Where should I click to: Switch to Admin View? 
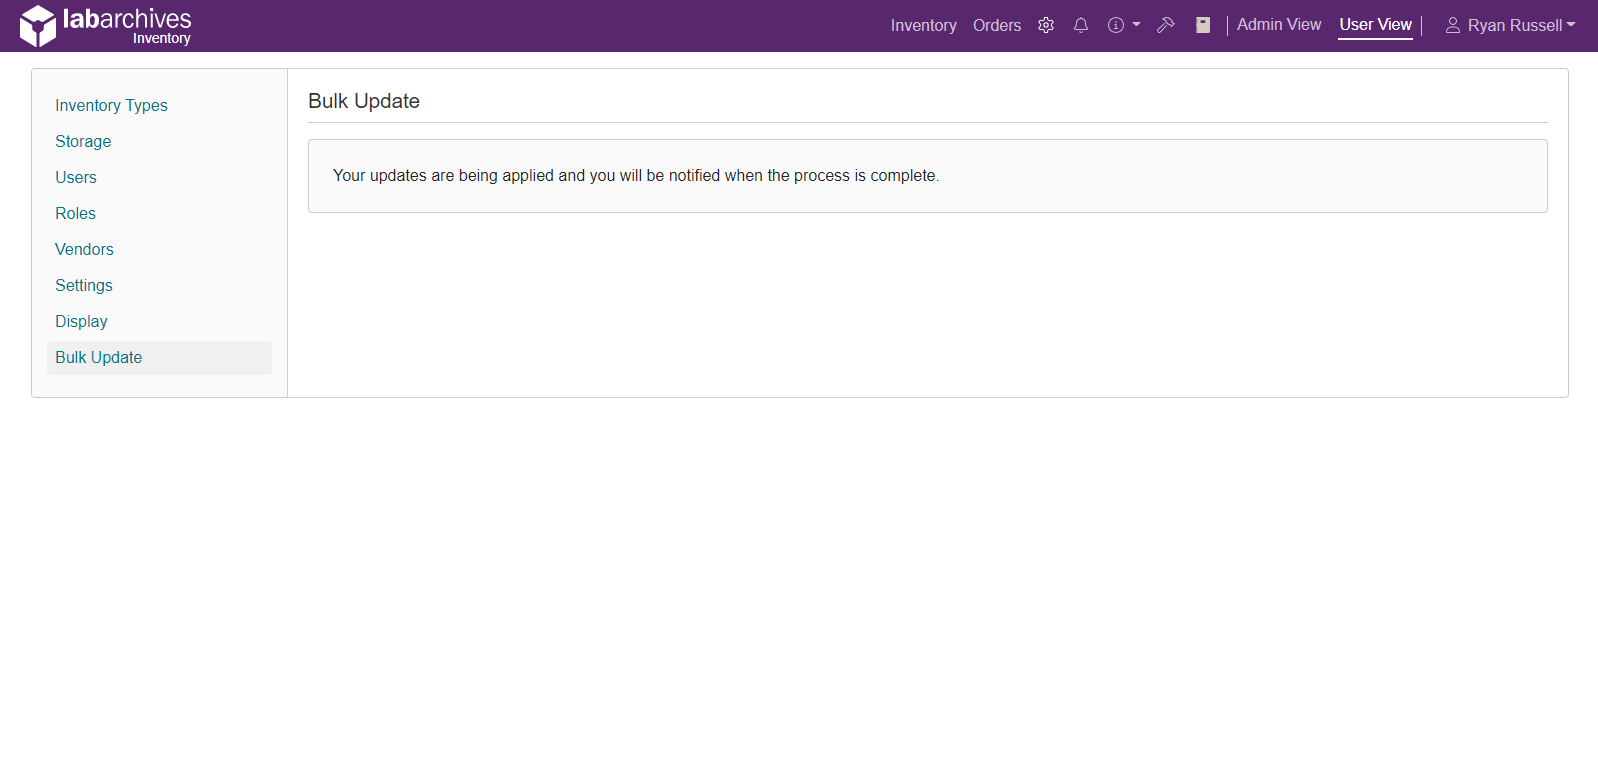[x=1278, y=25]
